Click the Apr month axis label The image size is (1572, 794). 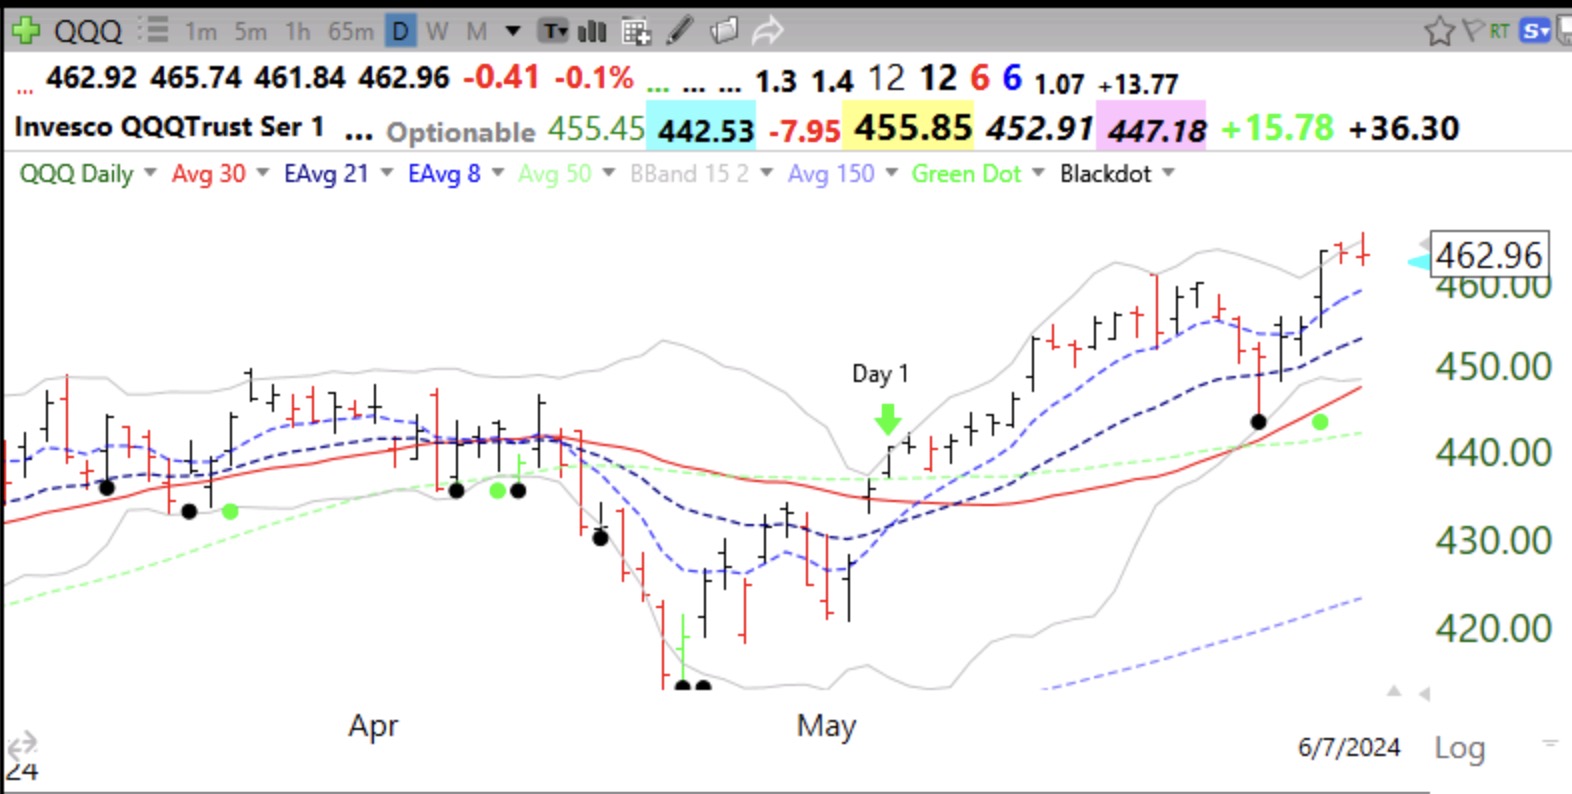pos(373,726)
